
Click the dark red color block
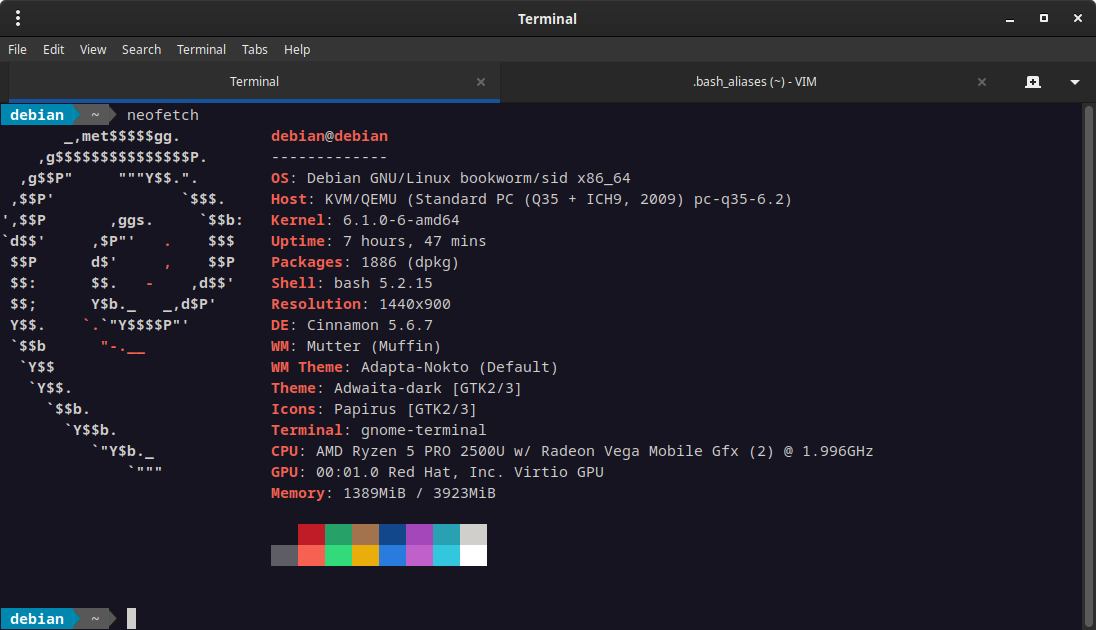pos(311,534)
